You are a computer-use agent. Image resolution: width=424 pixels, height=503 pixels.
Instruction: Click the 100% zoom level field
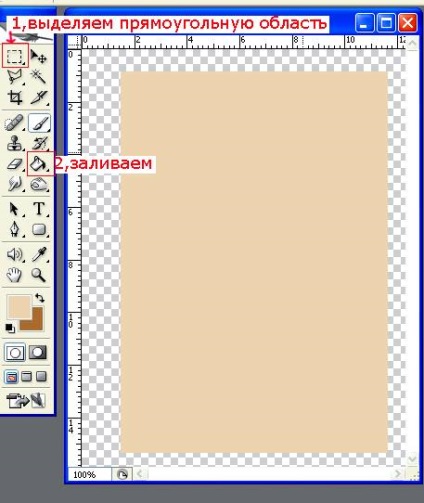[90, 474]
